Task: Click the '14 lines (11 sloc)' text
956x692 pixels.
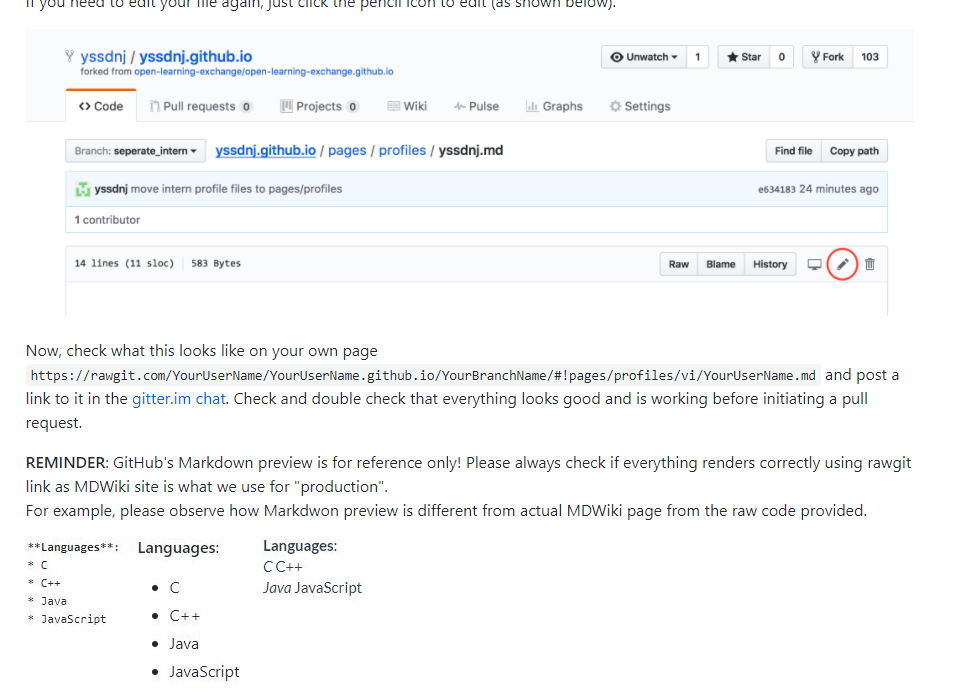Action: coord(124,263)
